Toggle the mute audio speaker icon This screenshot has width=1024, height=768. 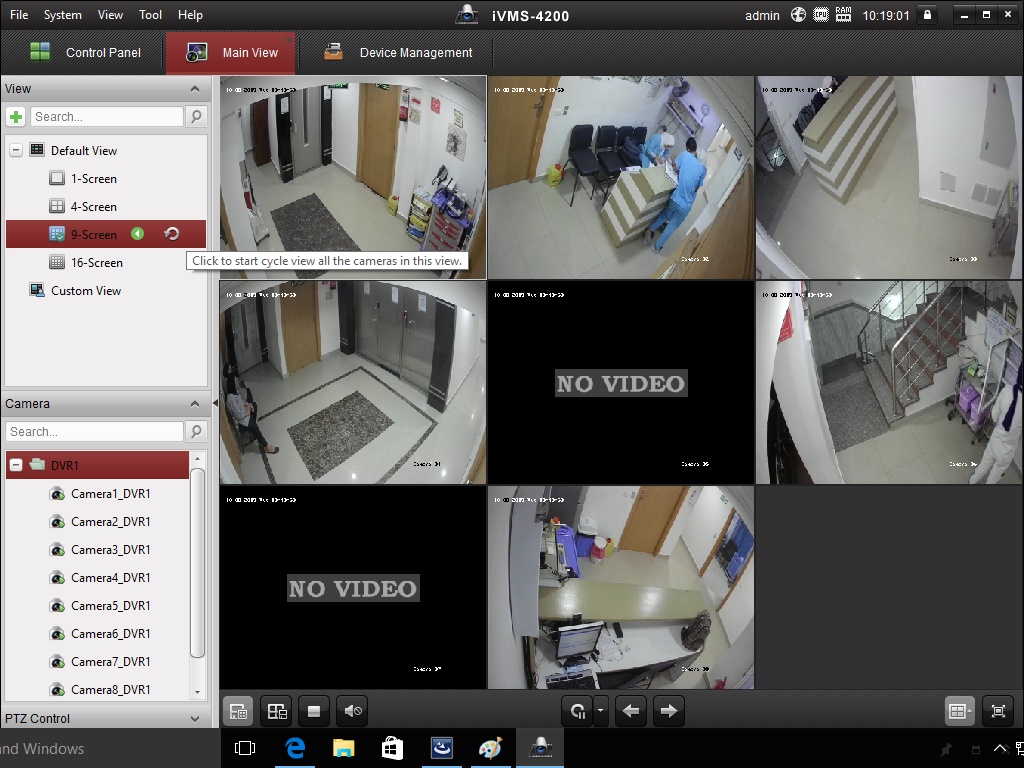tap(353, 711)
